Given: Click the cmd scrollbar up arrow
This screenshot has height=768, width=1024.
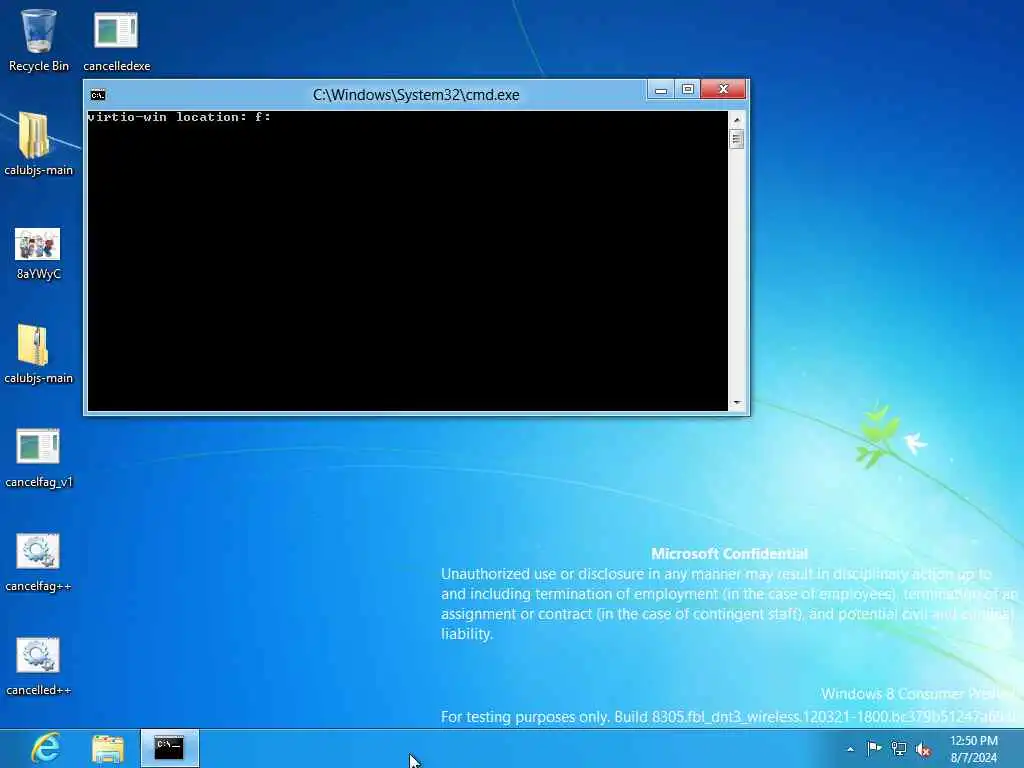Looking at the screenshot, I should [737, 120].
